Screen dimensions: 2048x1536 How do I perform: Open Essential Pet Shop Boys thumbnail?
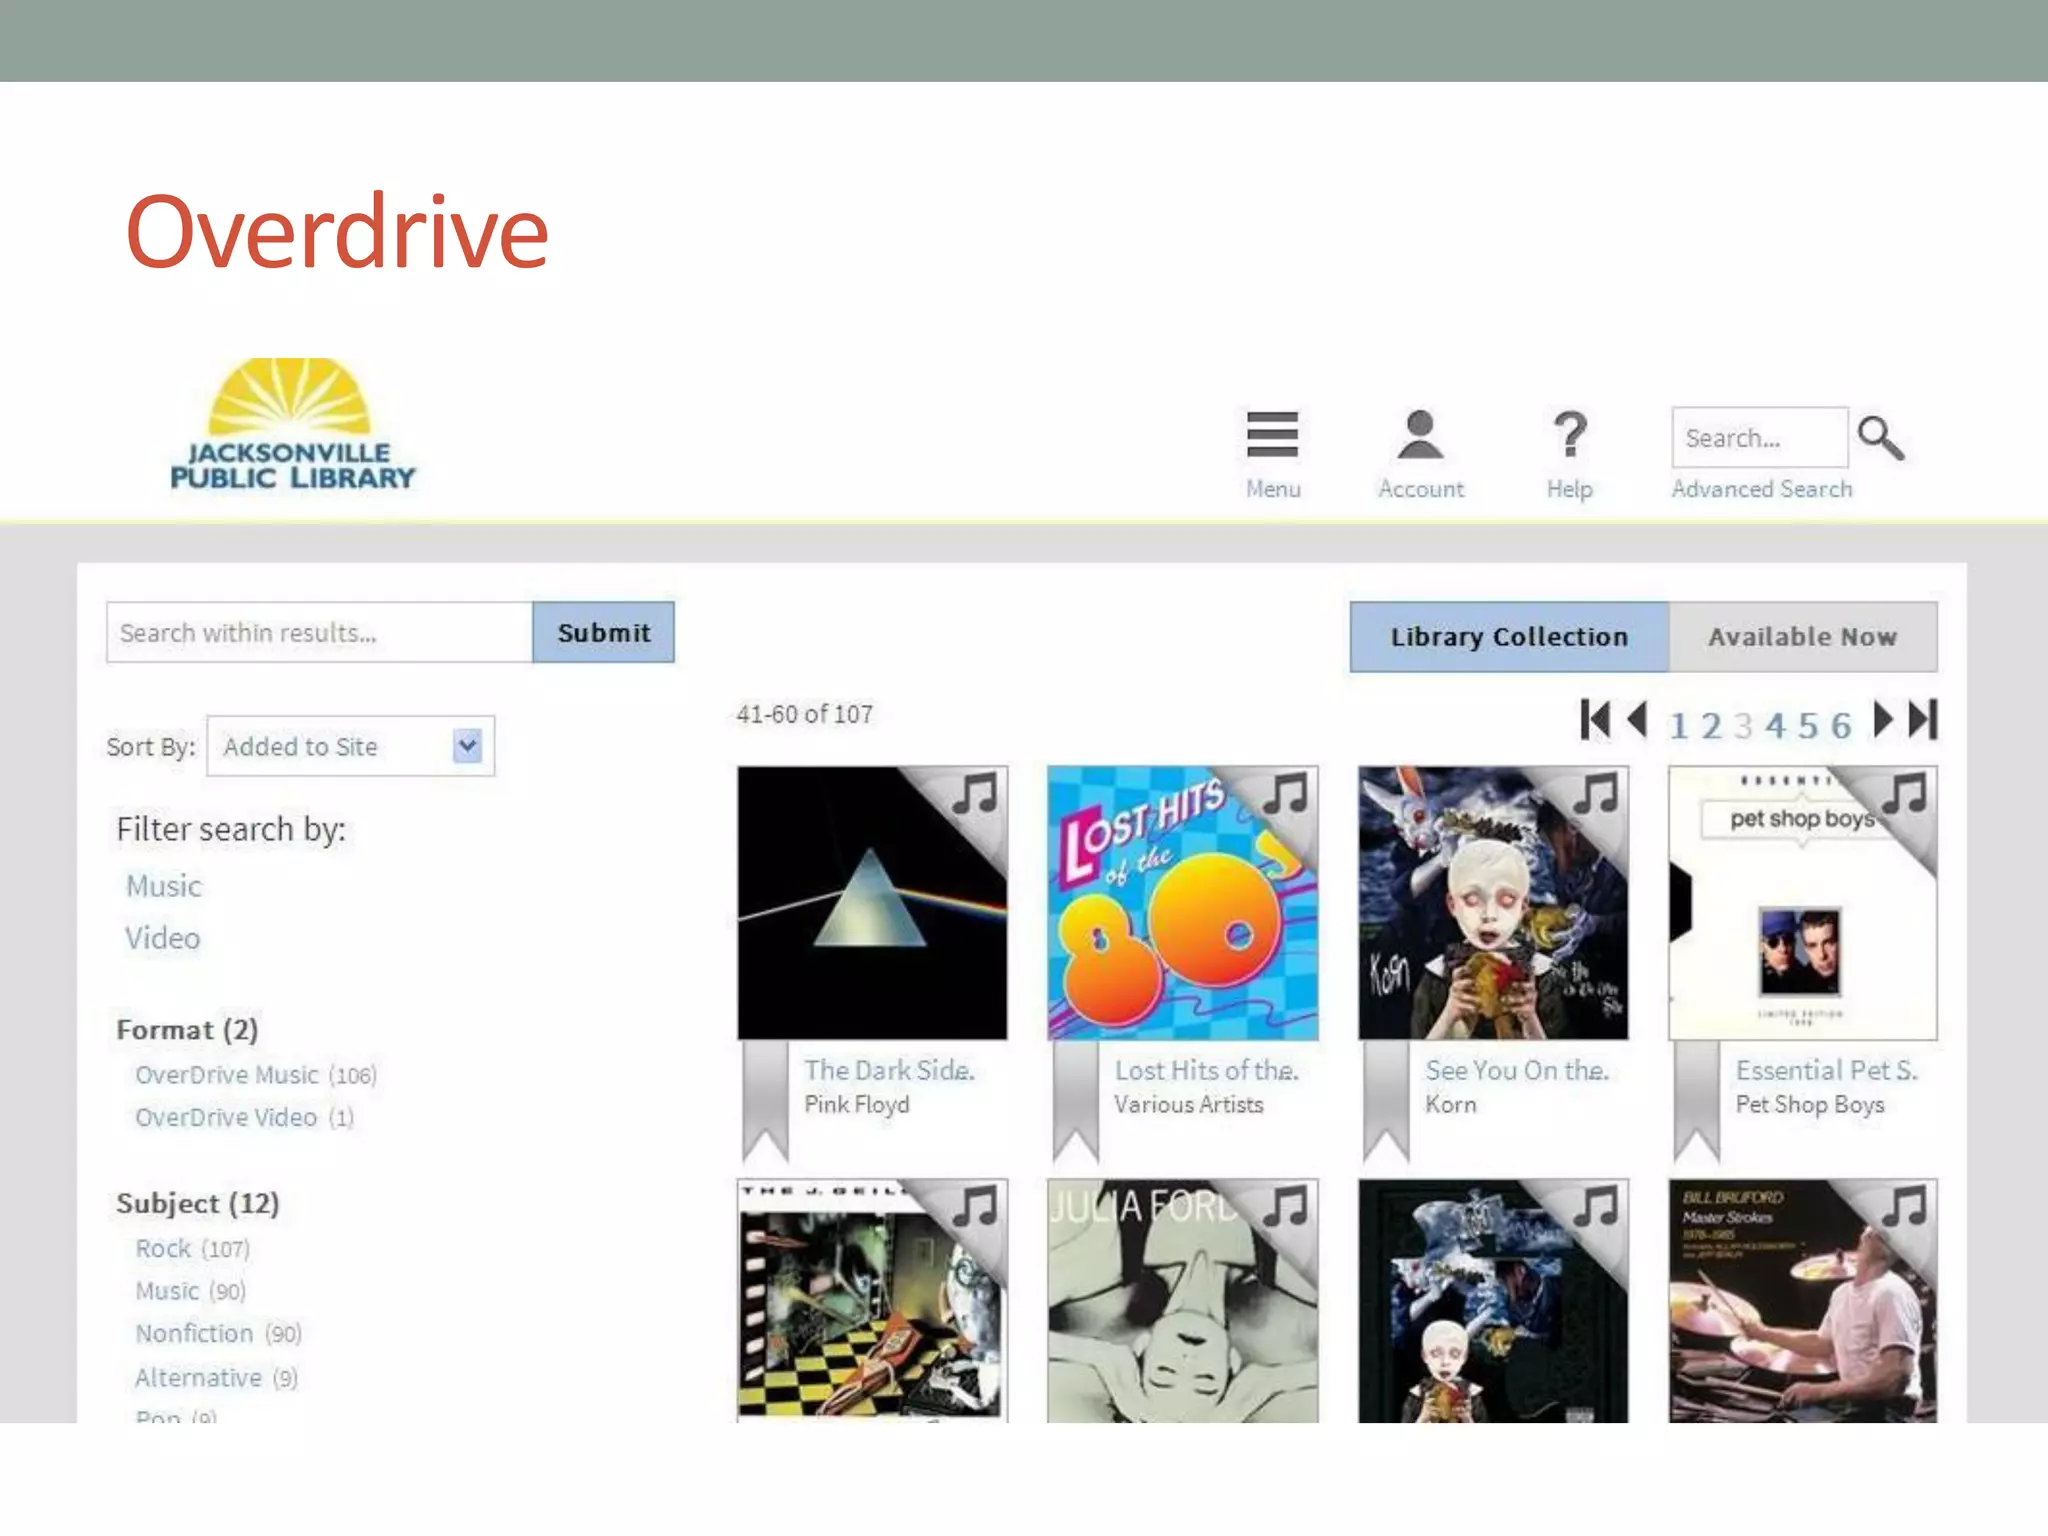pyautogui.click(x=1803, y=903)
